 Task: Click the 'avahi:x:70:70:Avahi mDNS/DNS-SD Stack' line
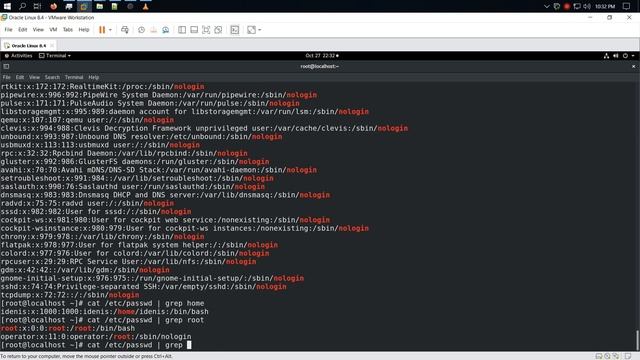(159, 170)
